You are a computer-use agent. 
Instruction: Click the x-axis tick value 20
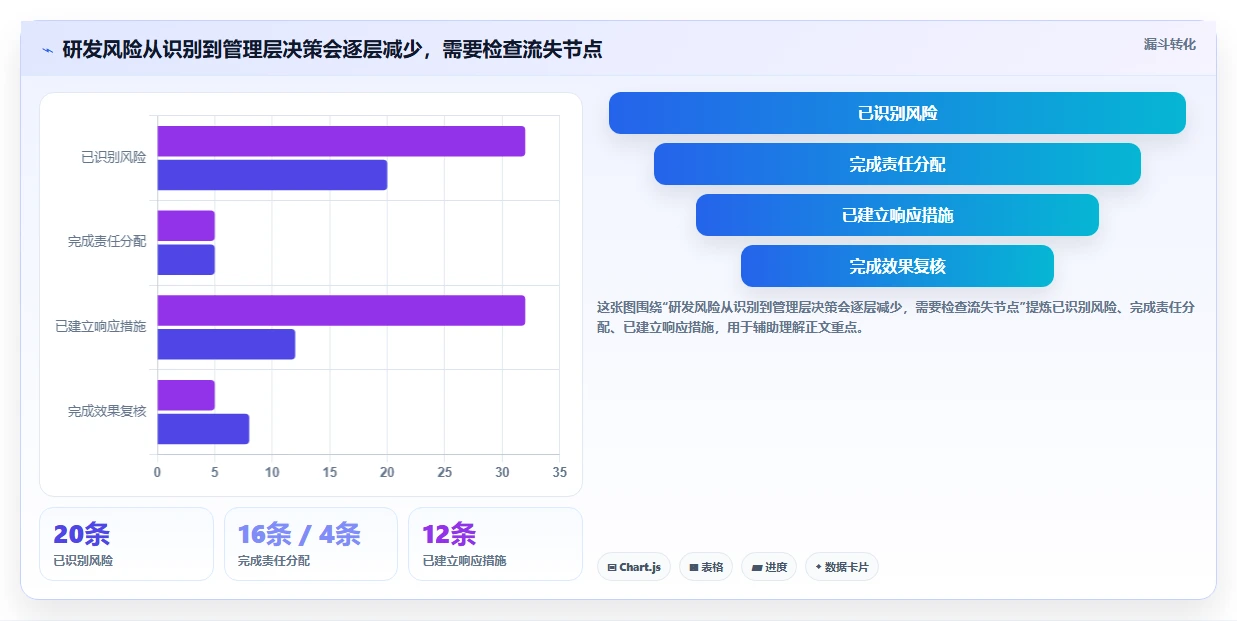tap(387, 472)
